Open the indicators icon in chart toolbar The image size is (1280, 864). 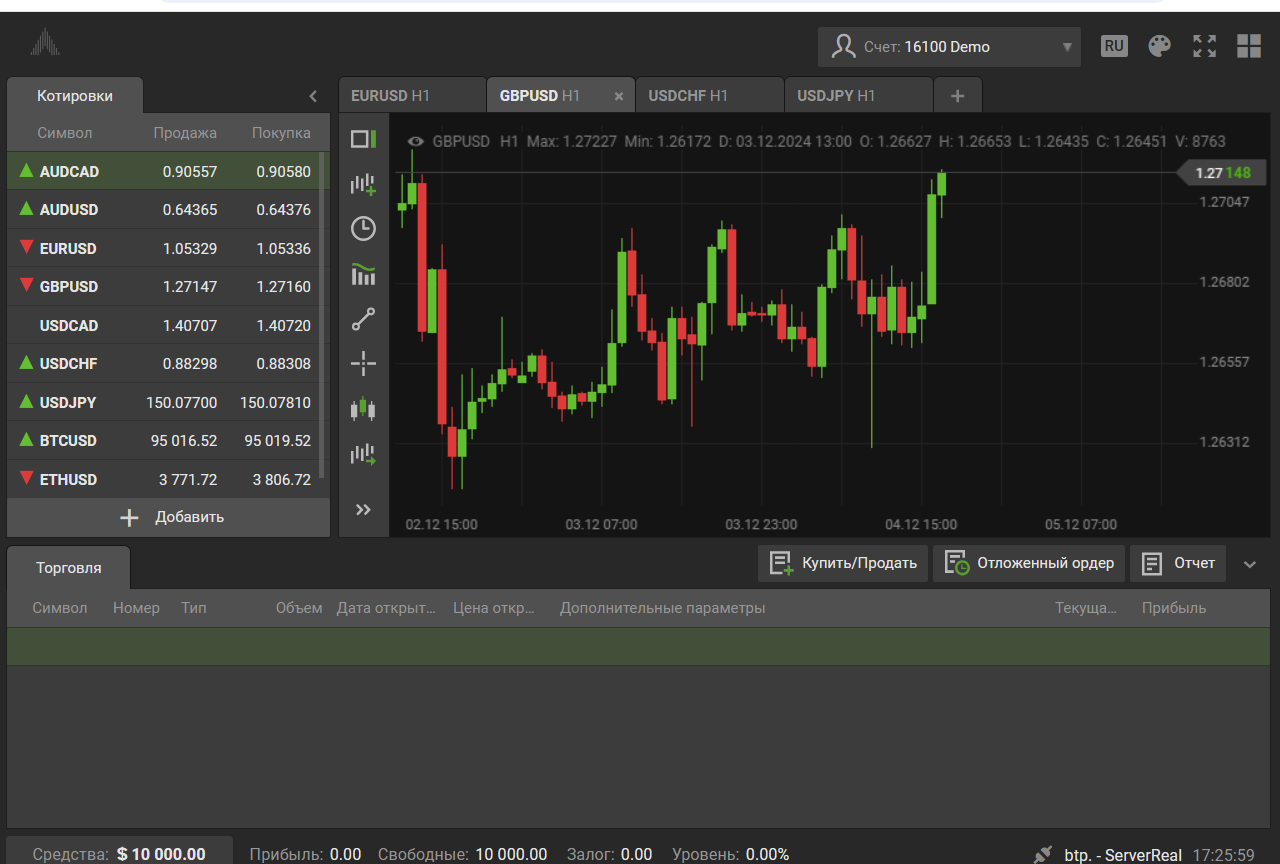363,274
